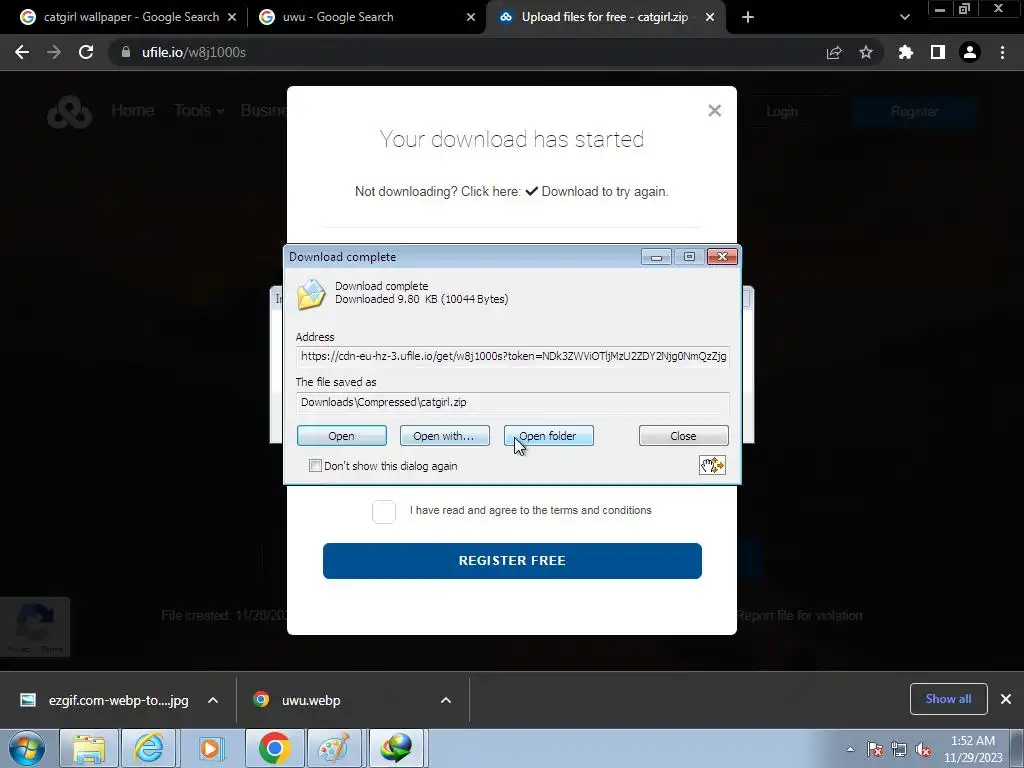Open a new browser tab
The width and height of the screenshot is (1024, 768).
click(x=748, y=17)
